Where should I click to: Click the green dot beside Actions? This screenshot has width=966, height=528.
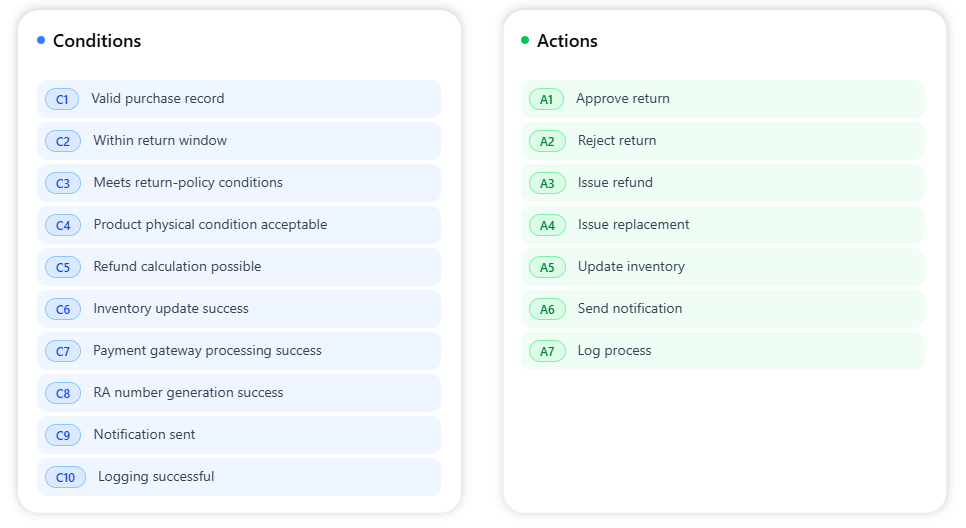click(x=525, y=40)
